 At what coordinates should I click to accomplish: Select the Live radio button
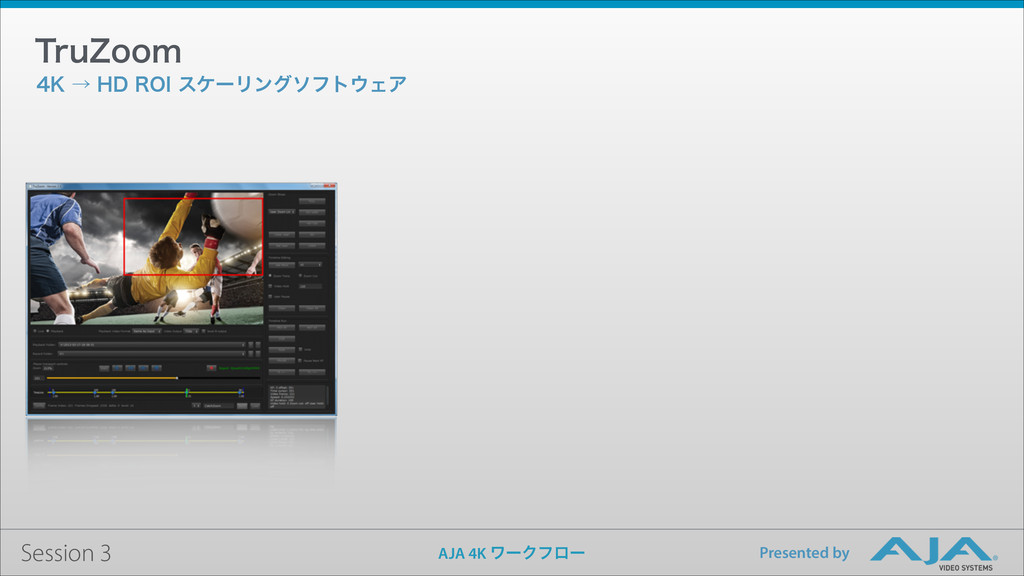[x=35, y=331]
